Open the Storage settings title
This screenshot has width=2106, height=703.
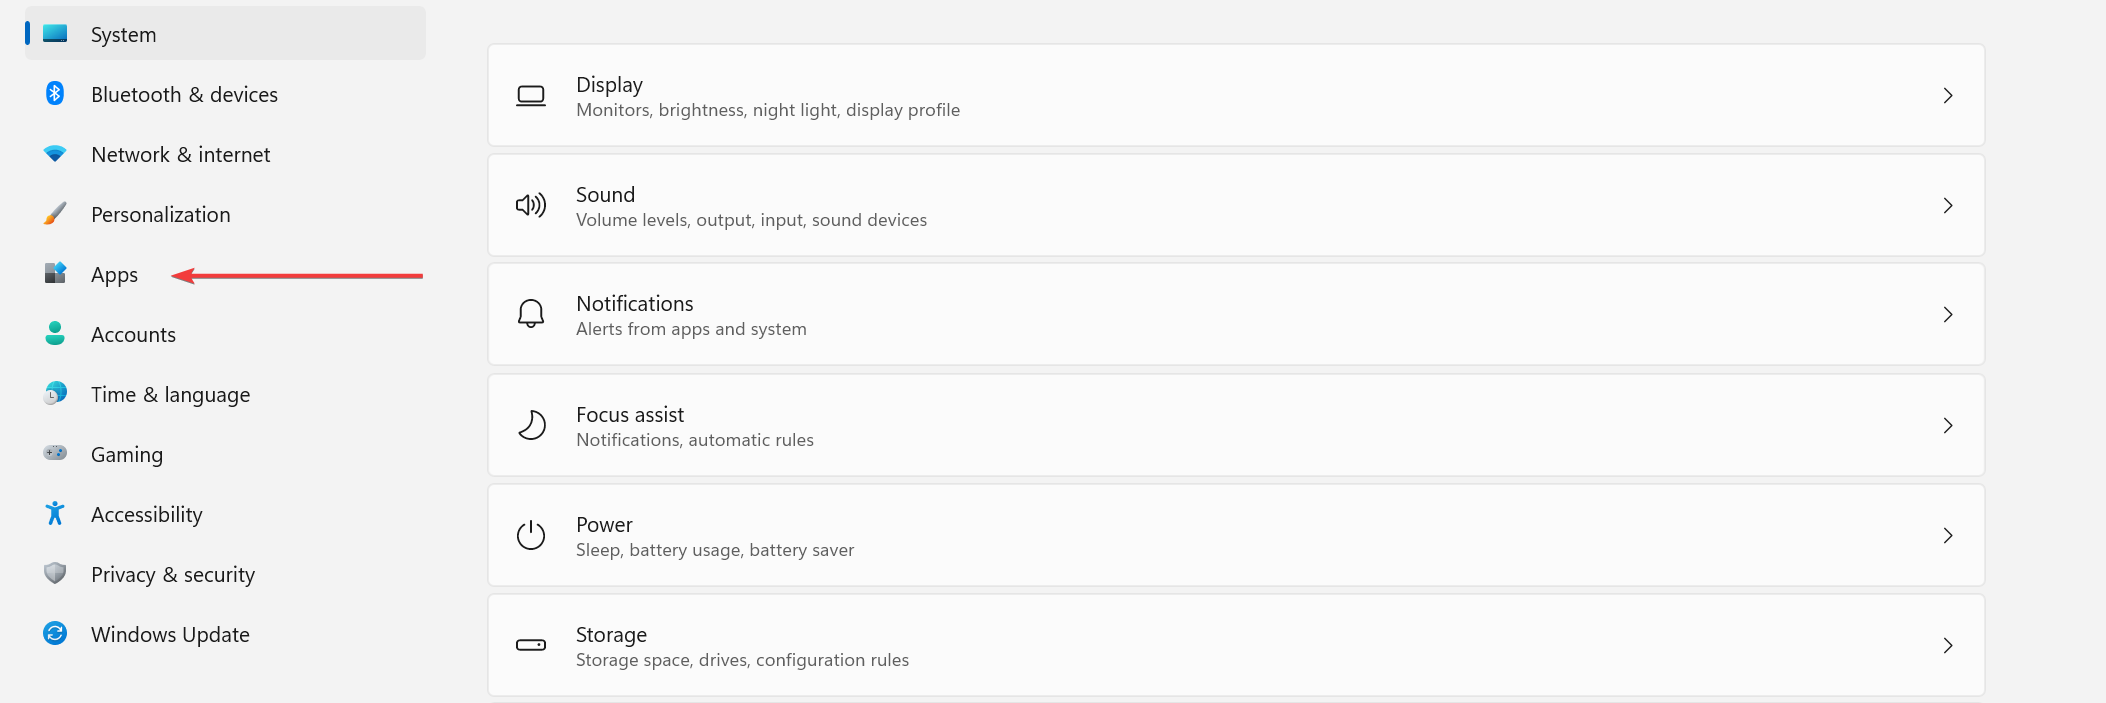tap(611, 635)
